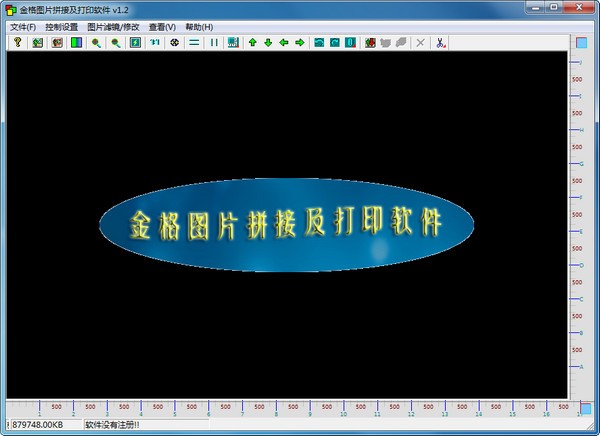600x436 pixels.
Task: Click the green left arrow icon
Action: (284, 43)
